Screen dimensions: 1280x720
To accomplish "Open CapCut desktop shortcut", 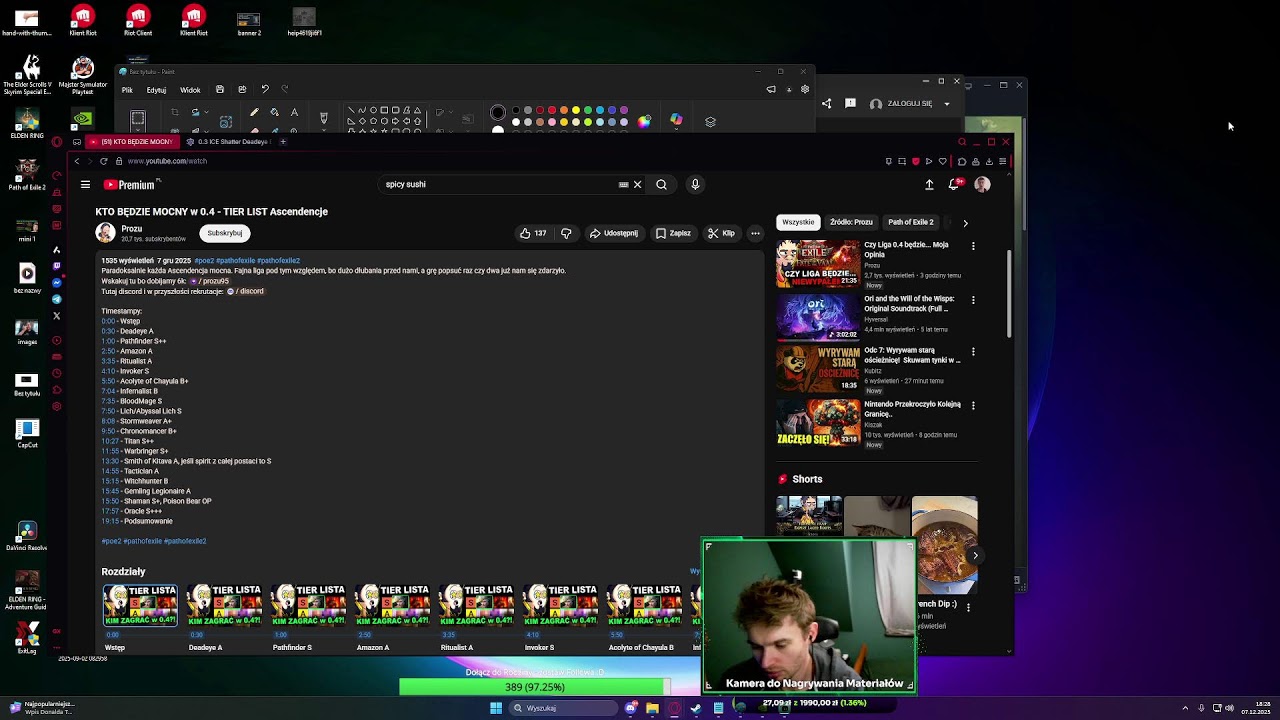I will [x=27, y=433].
